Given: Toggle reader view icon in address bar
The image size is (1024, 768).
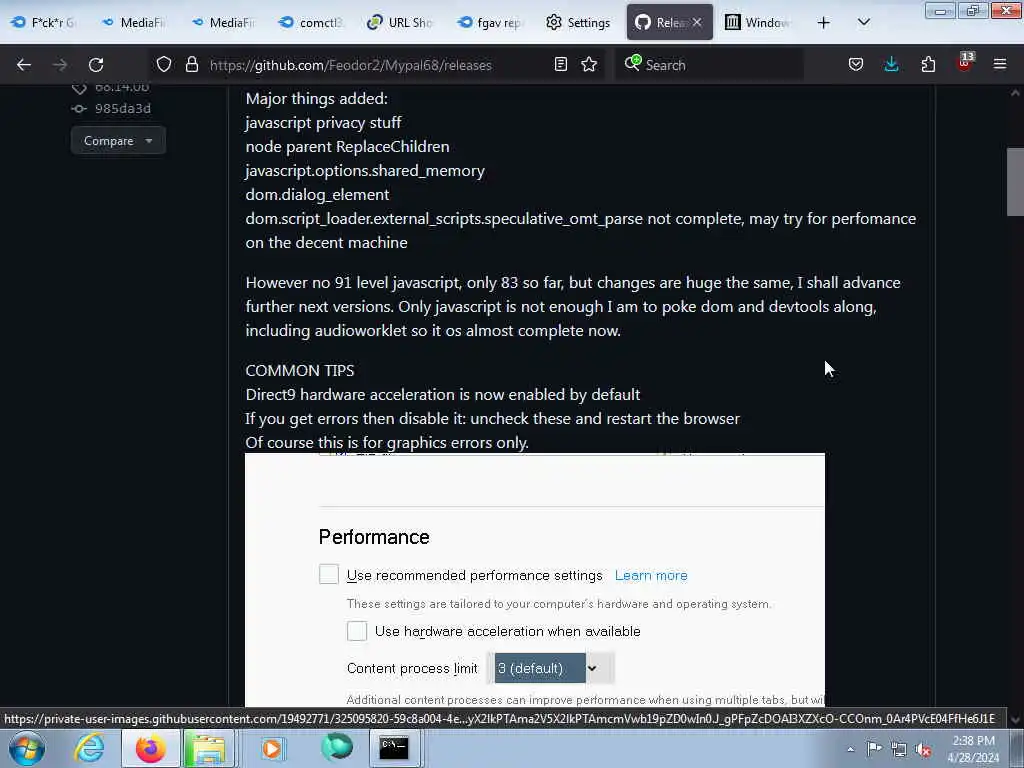Looking at the screenshot, I should pyautogui.click(x=560, y=65).
